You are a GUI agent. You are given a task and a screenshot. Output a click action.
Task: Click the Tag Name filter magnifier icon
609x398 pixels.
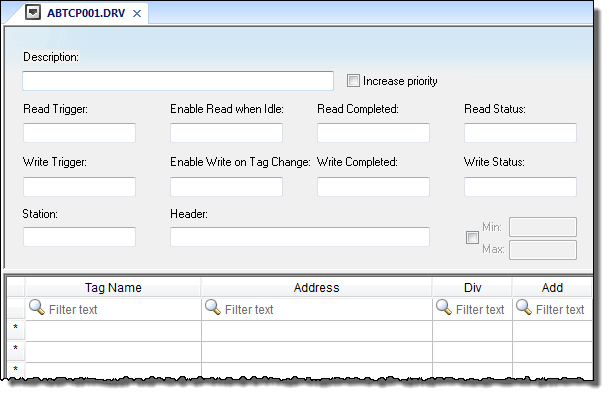click(37, 307)
